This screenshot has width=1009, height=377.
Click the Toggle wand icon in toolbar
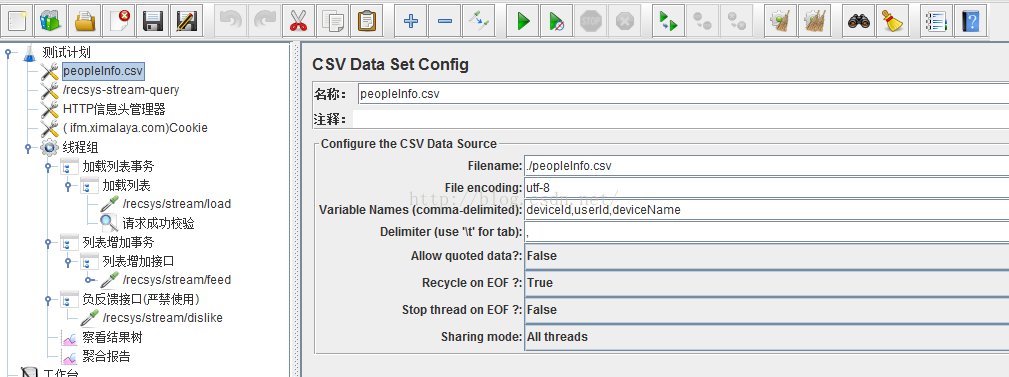(478, 21)
